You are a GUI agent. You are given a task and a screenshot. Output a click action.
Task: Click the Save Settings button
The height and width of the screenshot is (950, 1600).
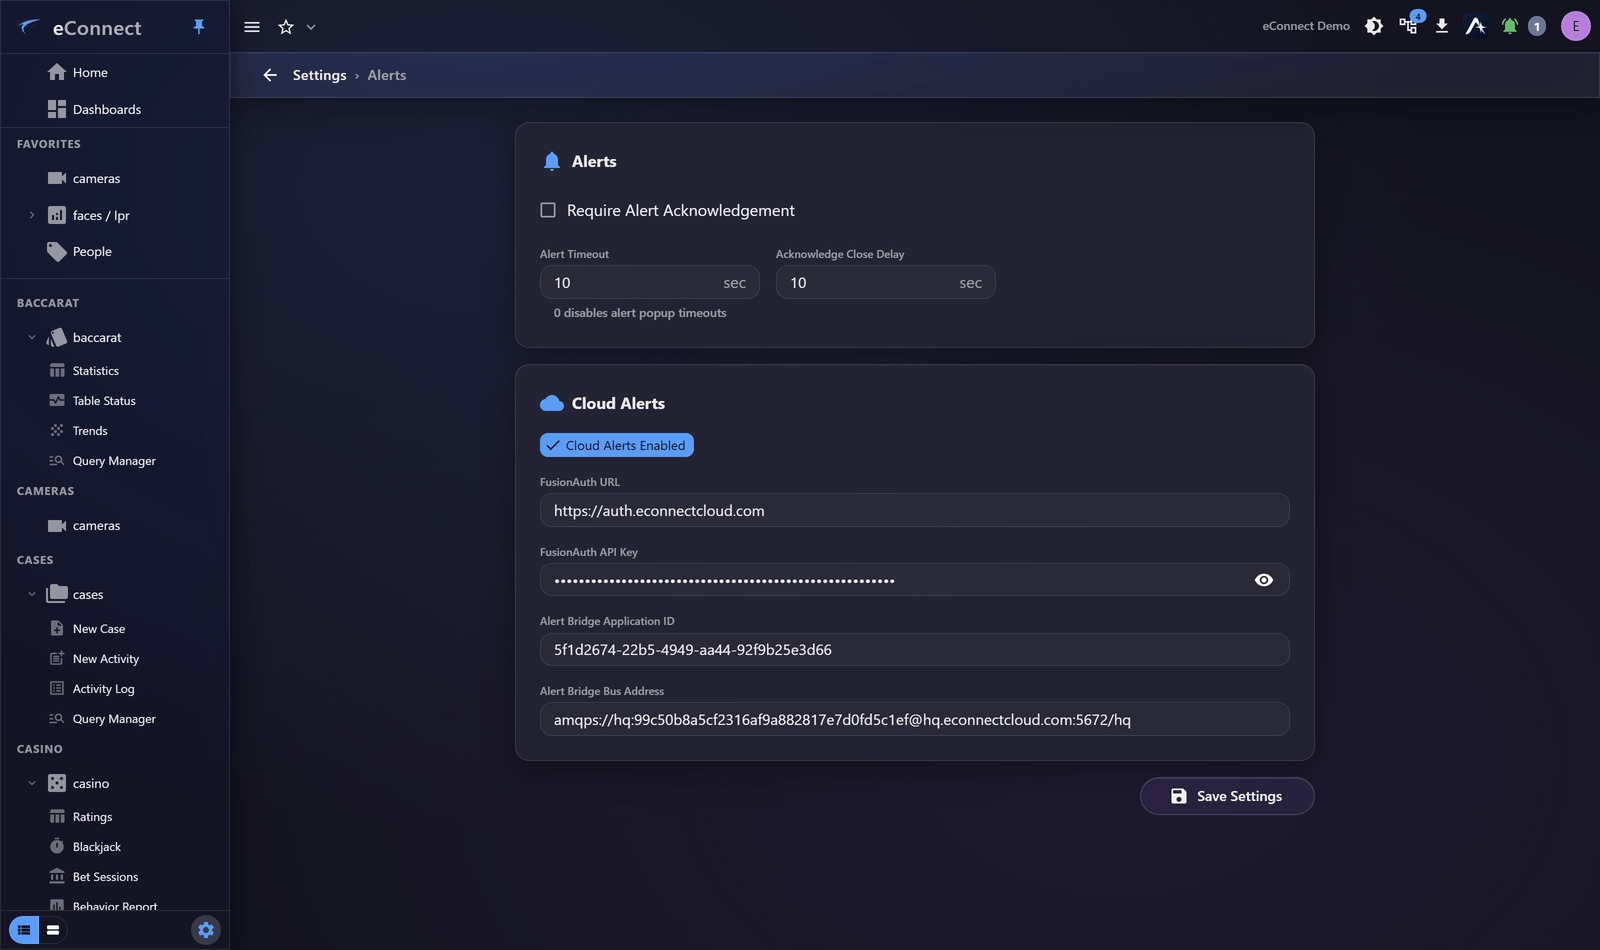click(1227, 796)
